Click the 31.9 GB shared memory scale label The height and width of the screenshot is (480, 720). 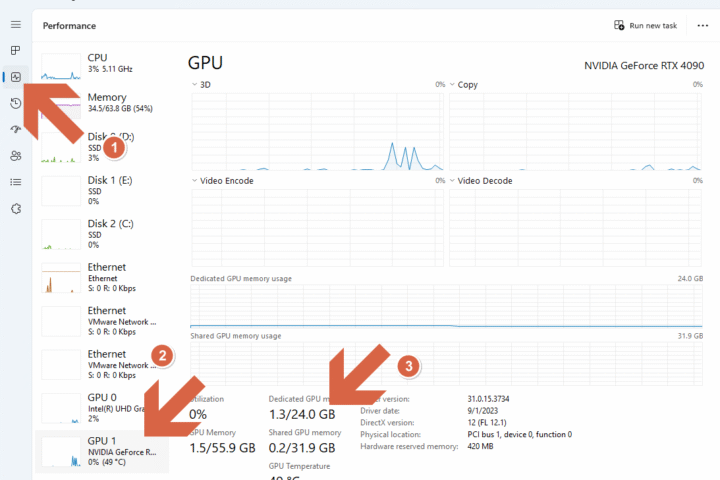690,336
